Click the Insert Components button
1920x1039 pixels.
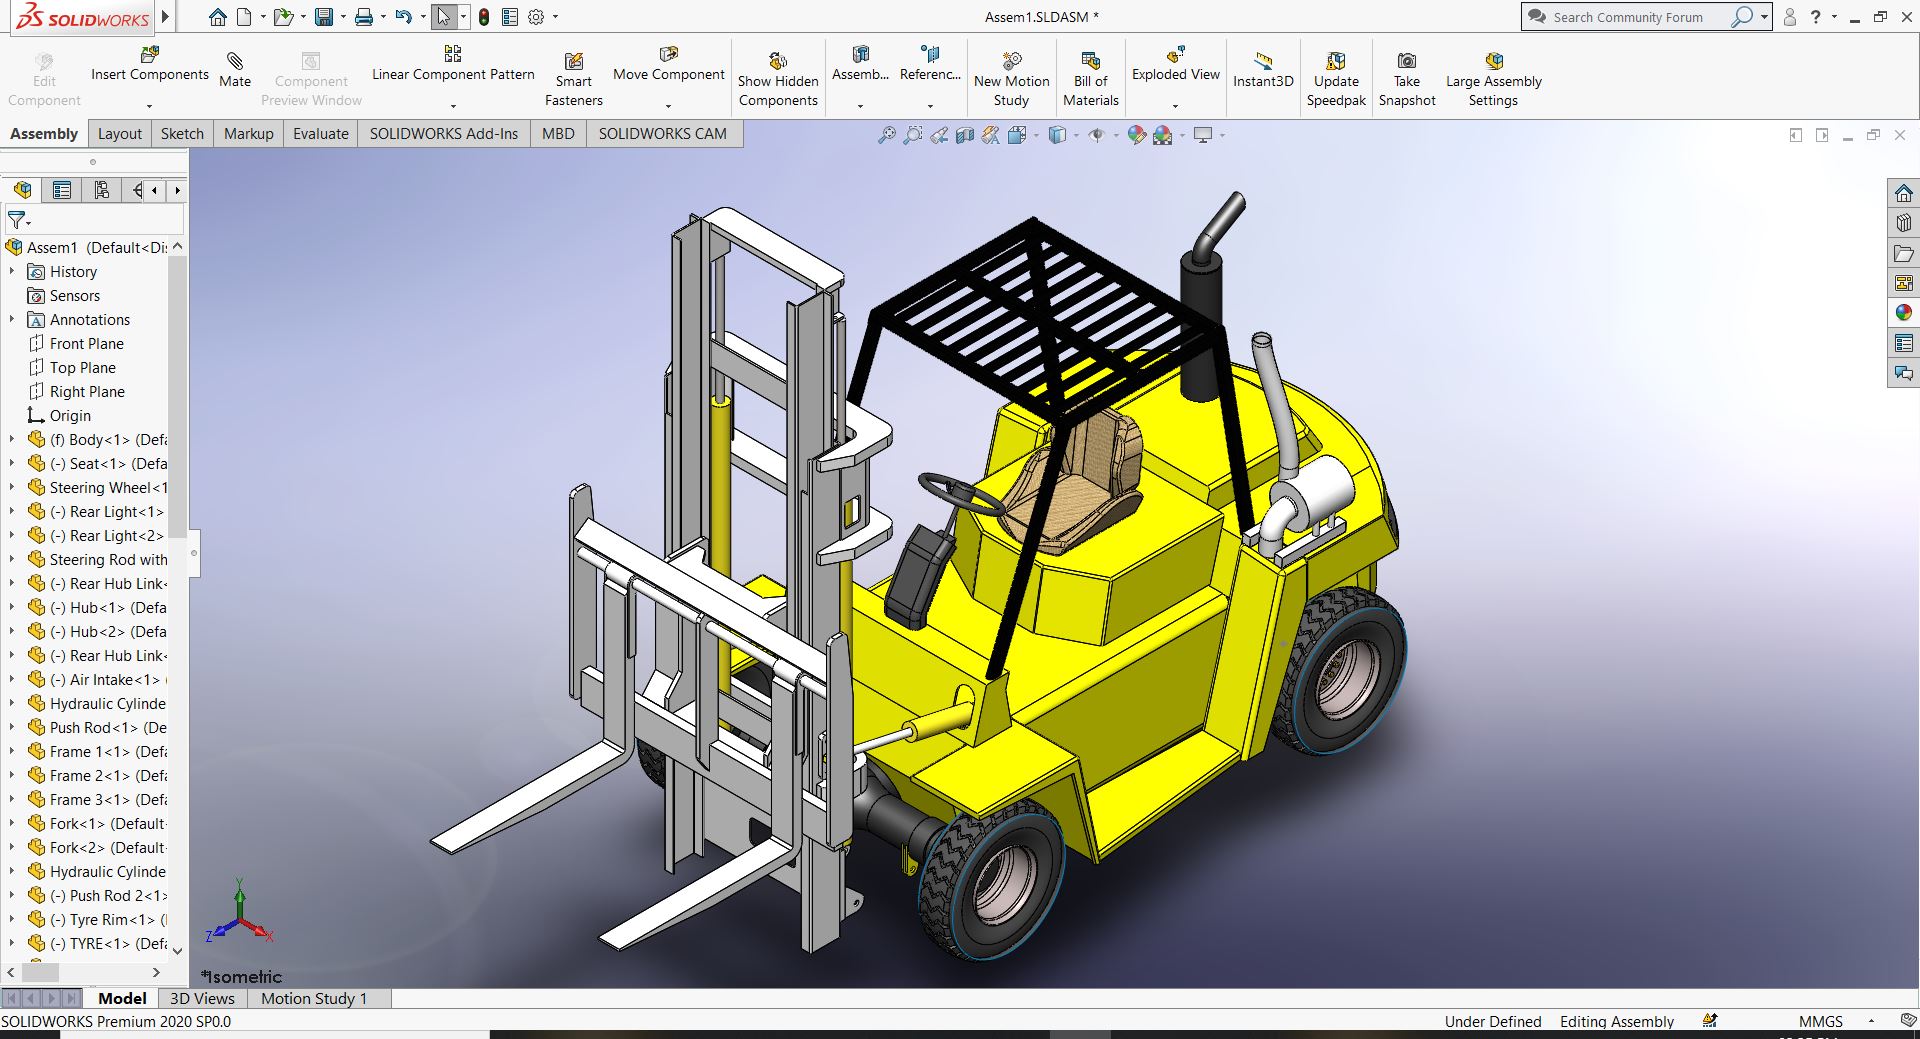pyautogui.click(x=149, y=64)
